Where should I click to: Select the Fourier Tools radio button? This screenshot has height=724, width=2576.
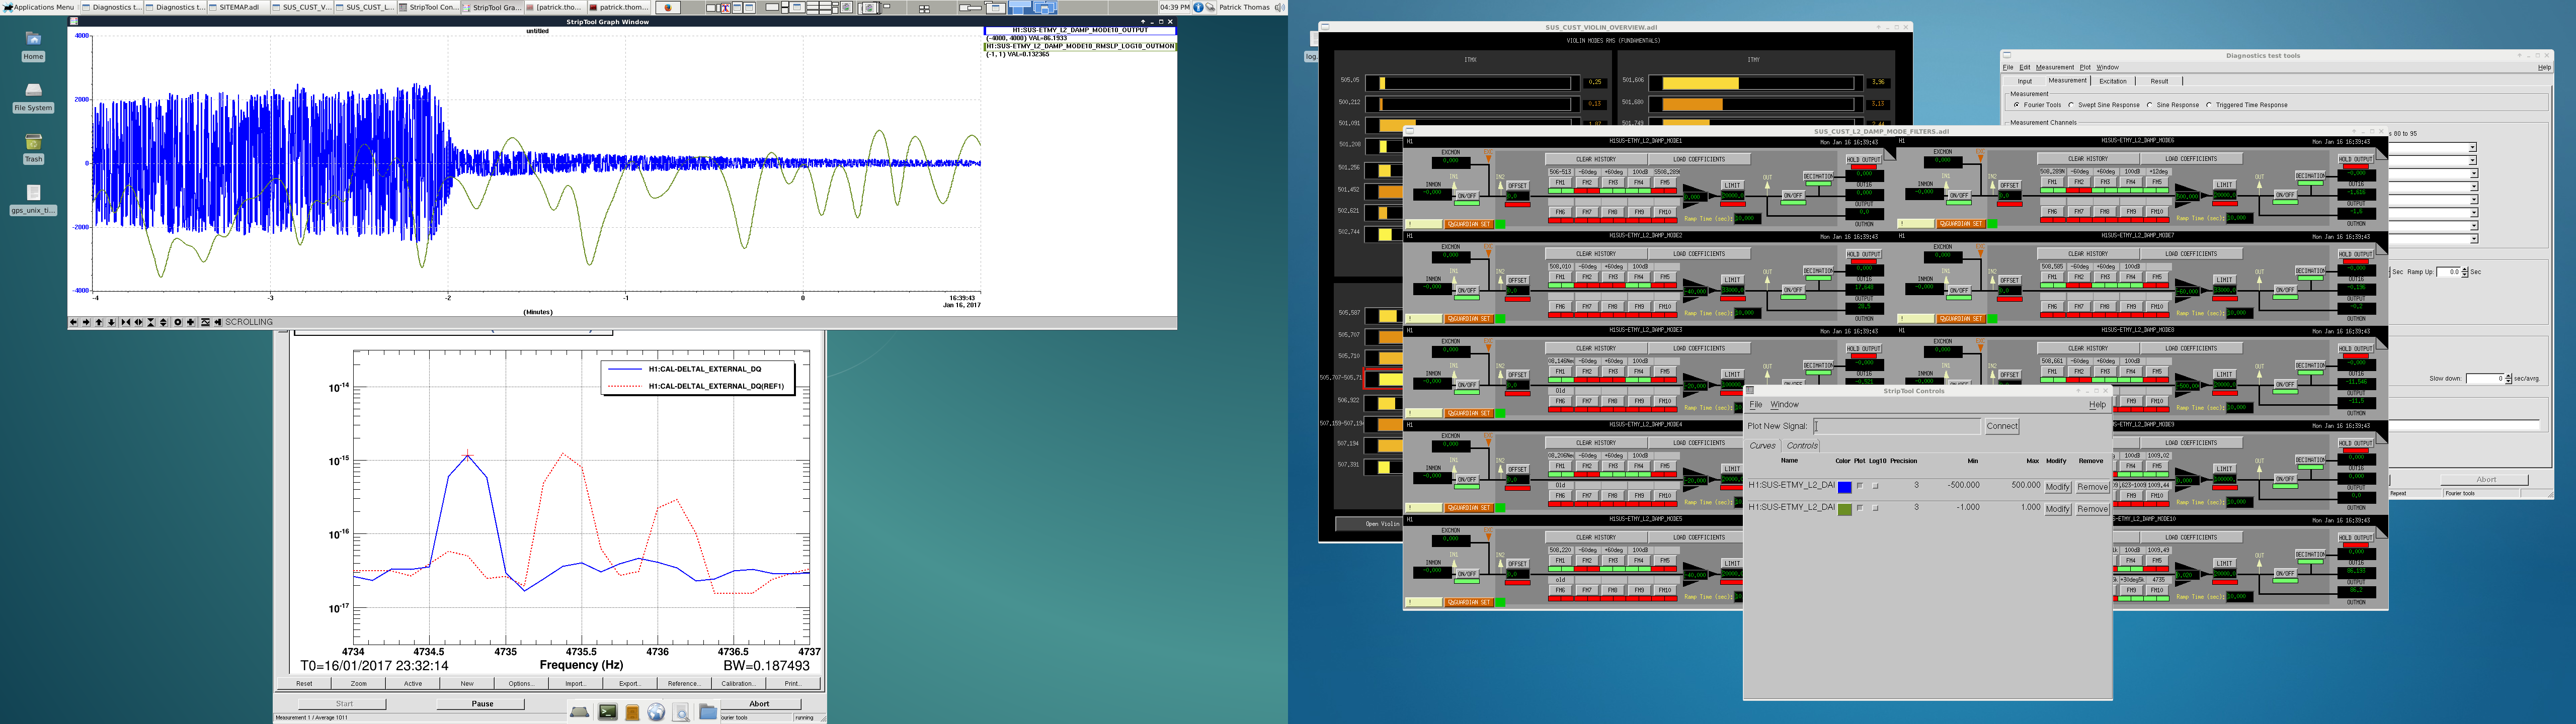(x=2017, y=105)
